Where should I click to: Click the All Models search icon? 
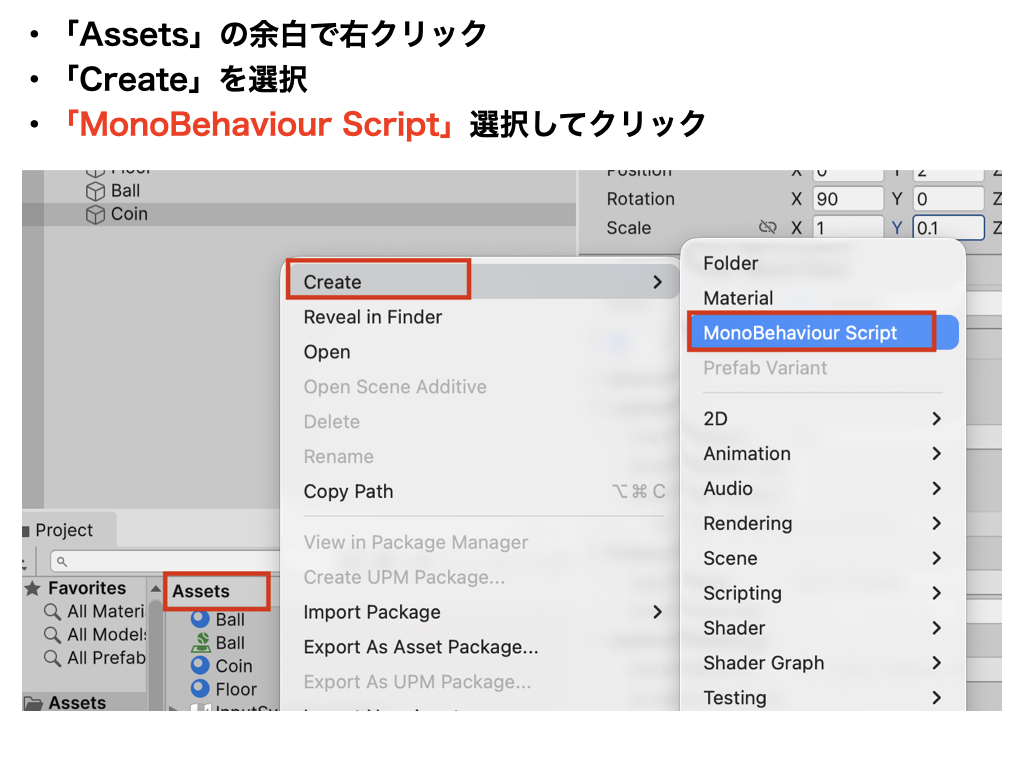coord(52,635)
